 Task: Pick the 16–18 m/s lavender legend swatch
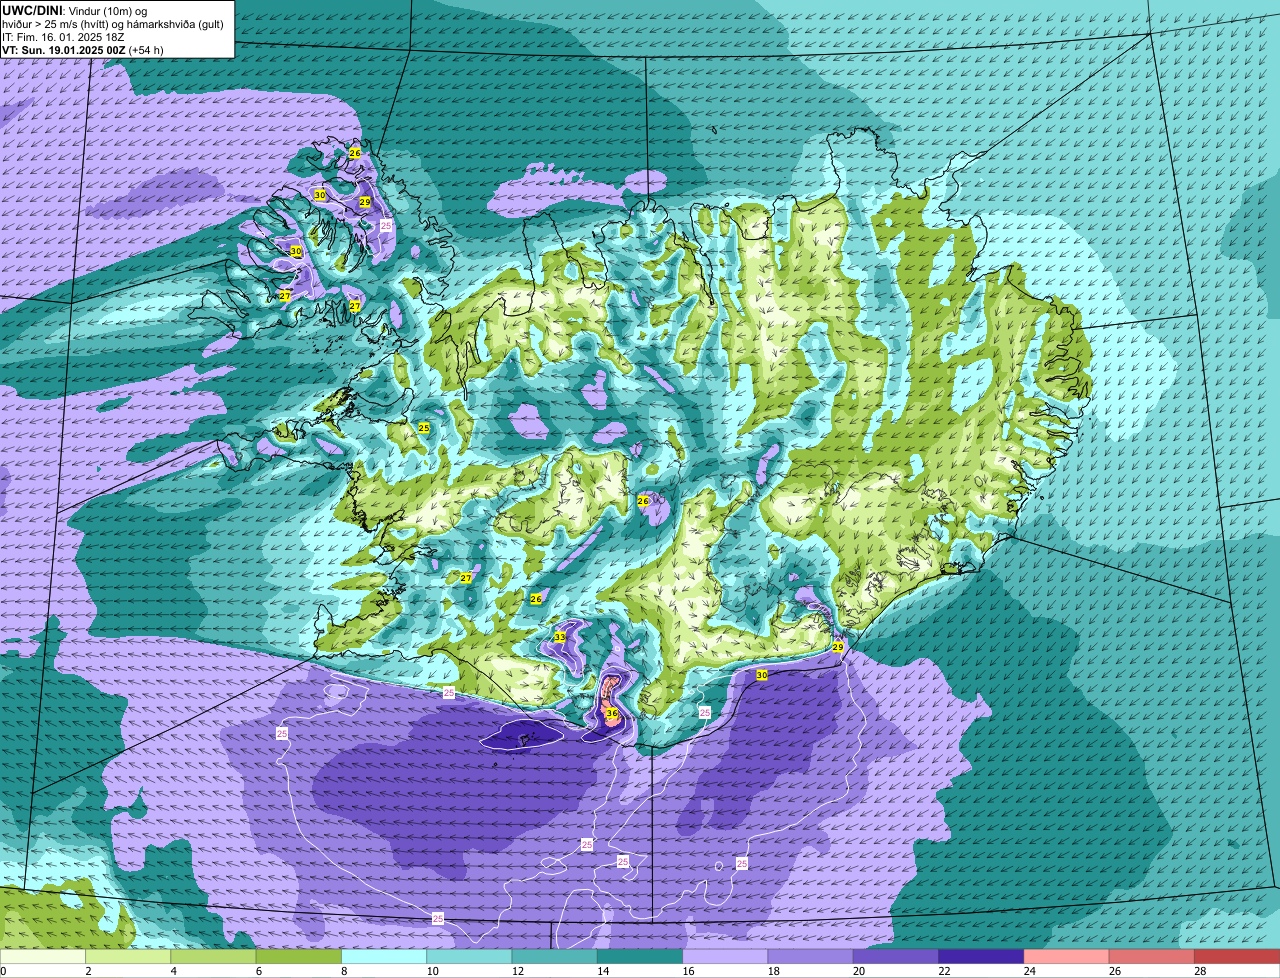point(726,956)
